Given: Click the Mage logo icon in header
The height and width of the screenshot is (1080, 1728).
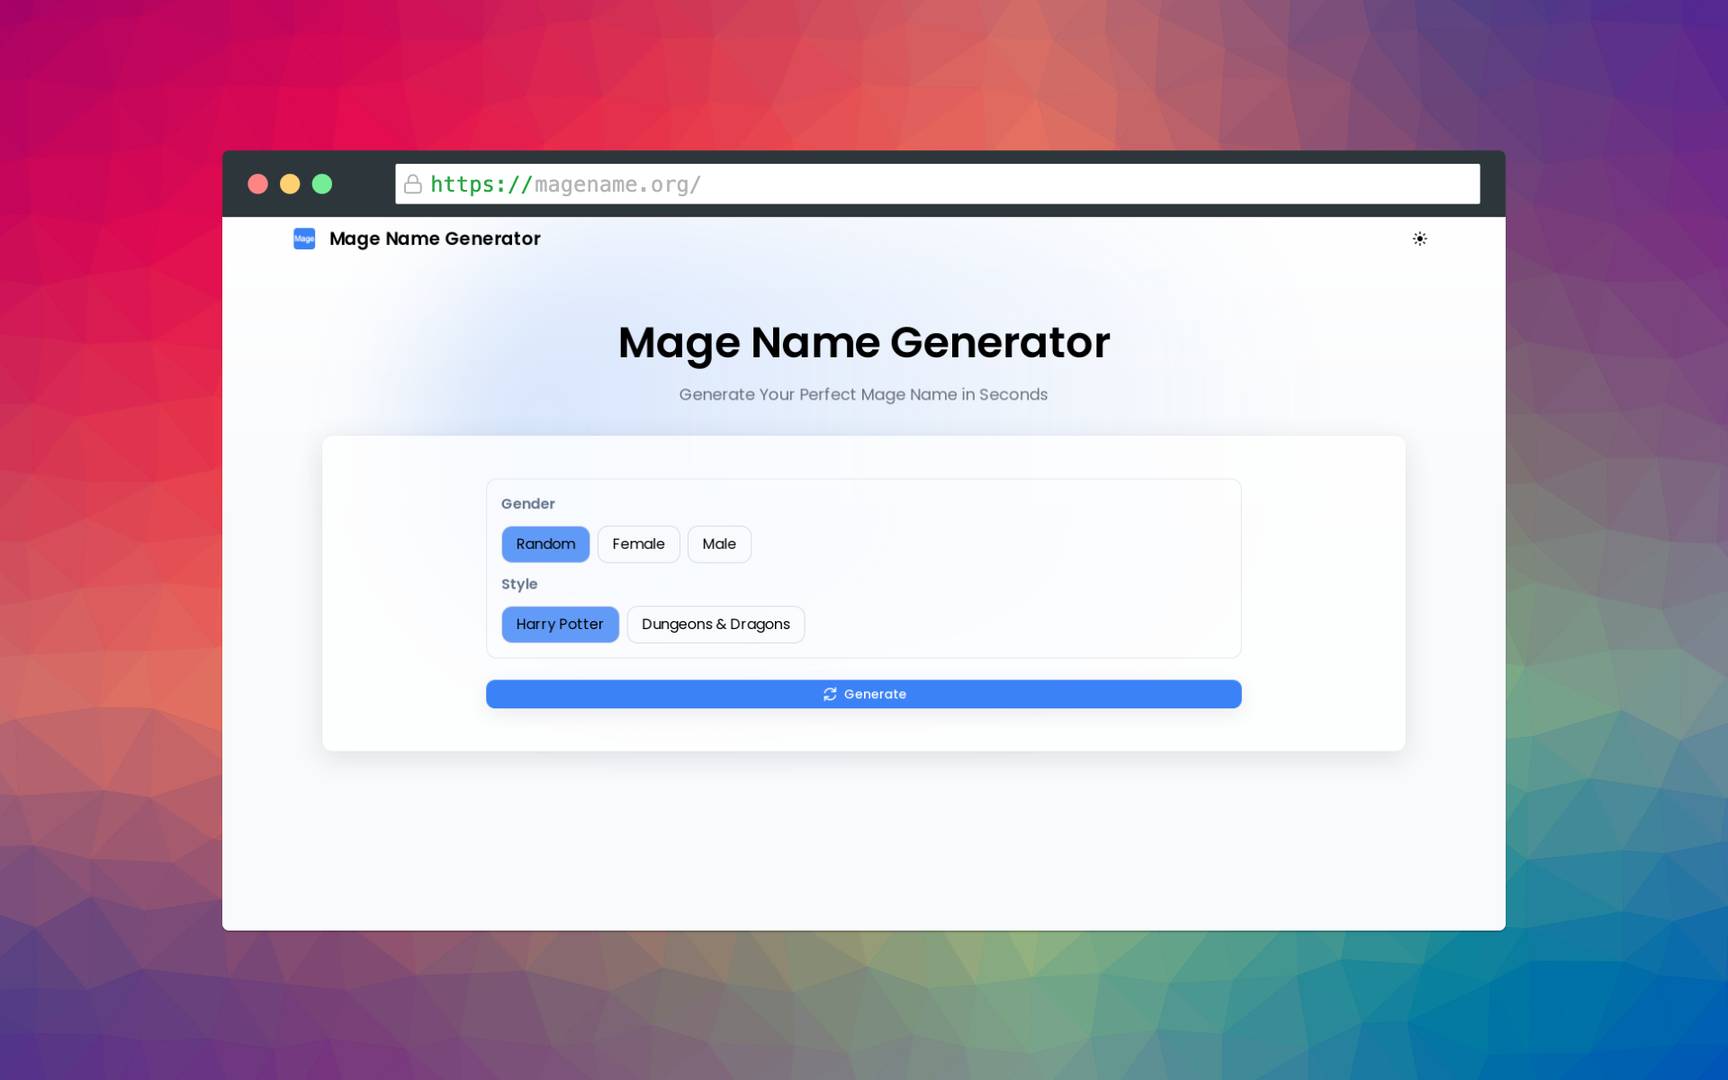Looking at the screenshot, I should pyautogui.click(x=304, y=239).
